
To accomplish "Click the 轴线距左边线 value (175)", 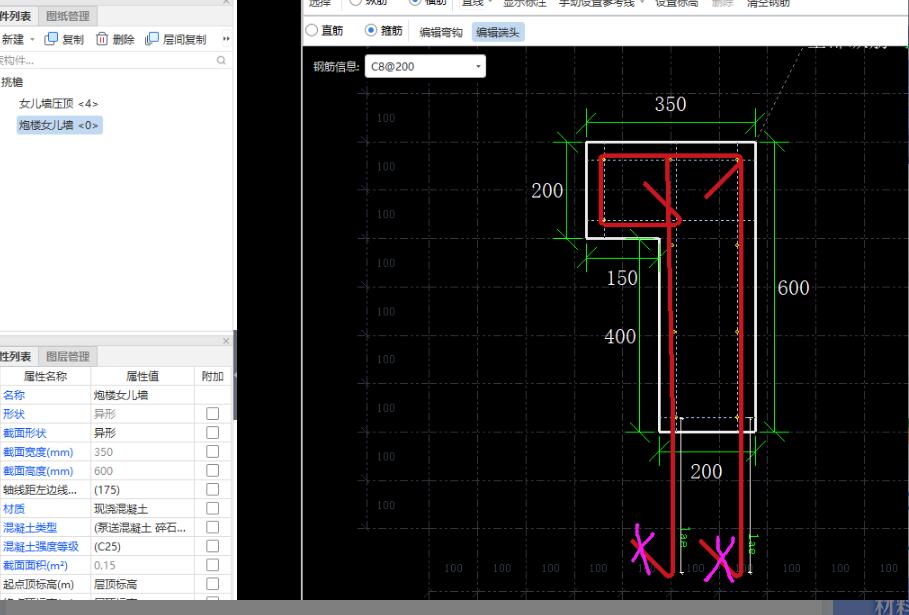I will (143, 490).
